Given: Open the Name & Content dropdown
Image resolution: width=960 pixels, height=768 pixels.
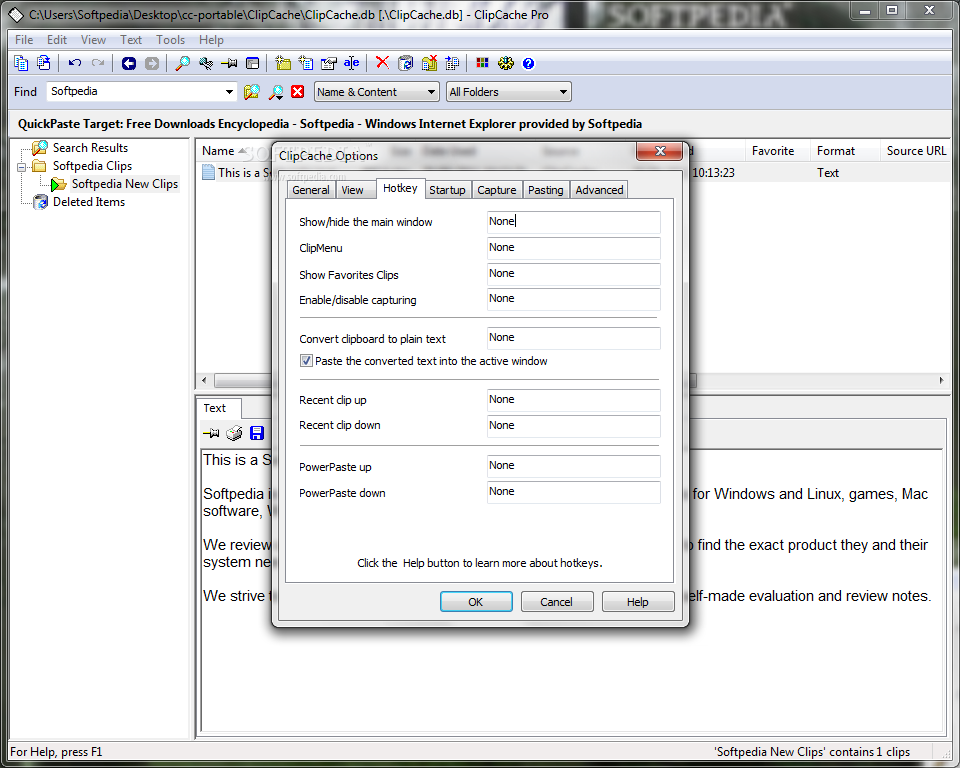Looking at the screenshot, I should [x=377, y=92].
